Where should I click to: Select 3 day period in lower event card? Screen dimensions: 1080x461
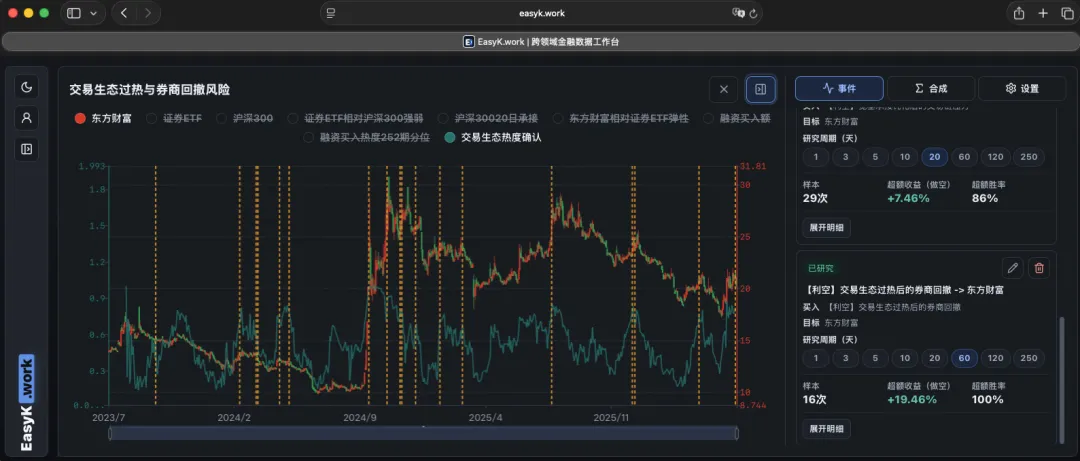pyautogui.click(x=846, y=358)
